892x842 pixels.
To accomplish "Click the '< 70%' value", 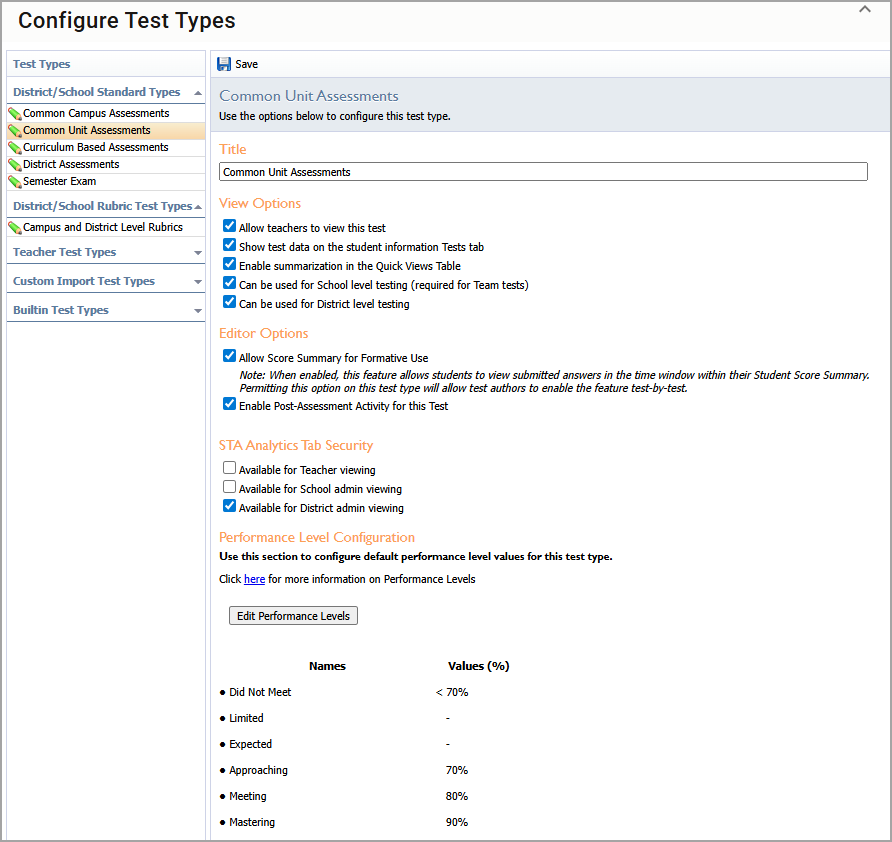I will pyautogui.click(x=452, y=692).
